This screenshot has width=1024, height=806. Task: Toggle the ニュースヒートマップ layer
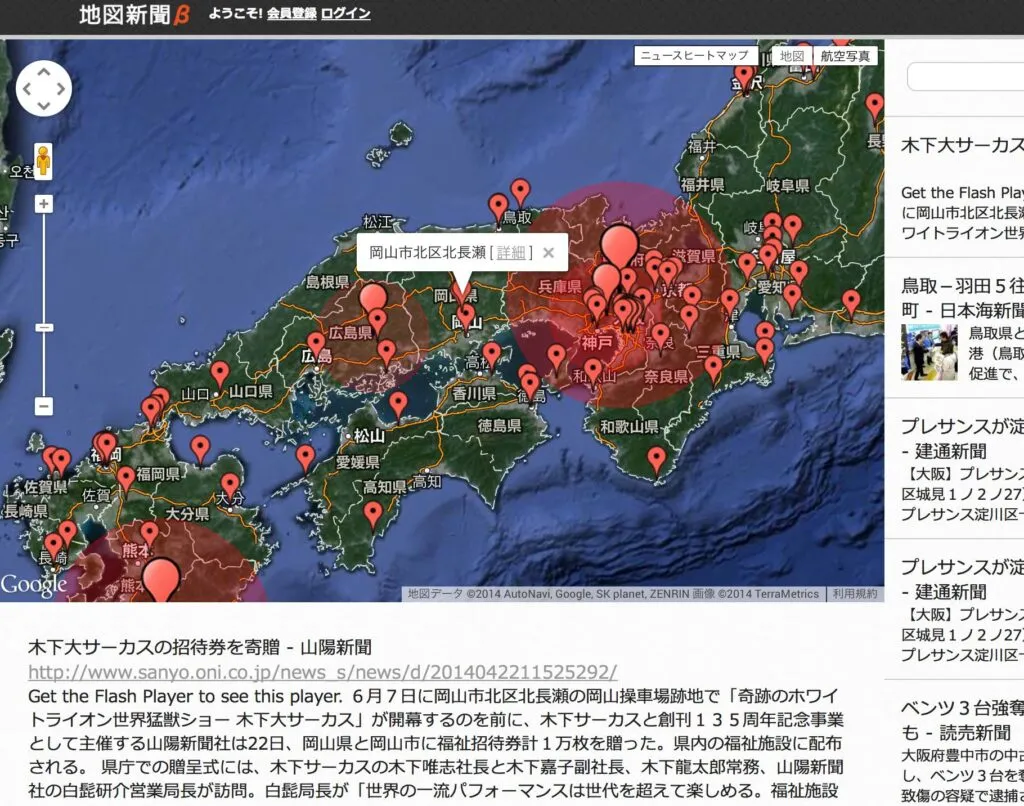694,56
